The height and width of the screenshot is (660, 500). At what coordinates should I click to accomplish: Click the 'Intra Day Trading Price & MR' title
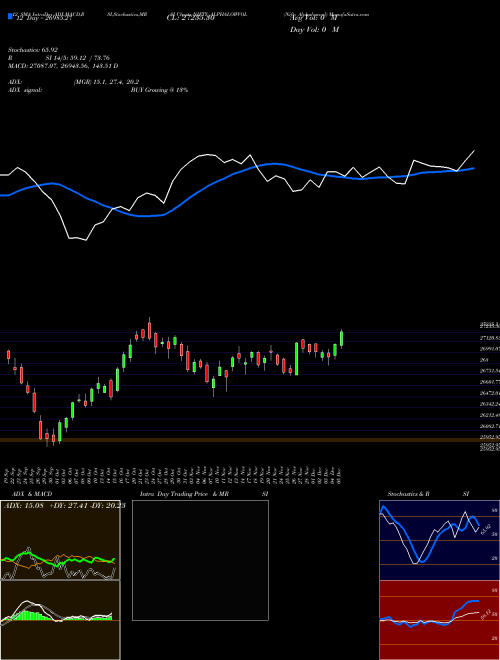tap(184, 494)
